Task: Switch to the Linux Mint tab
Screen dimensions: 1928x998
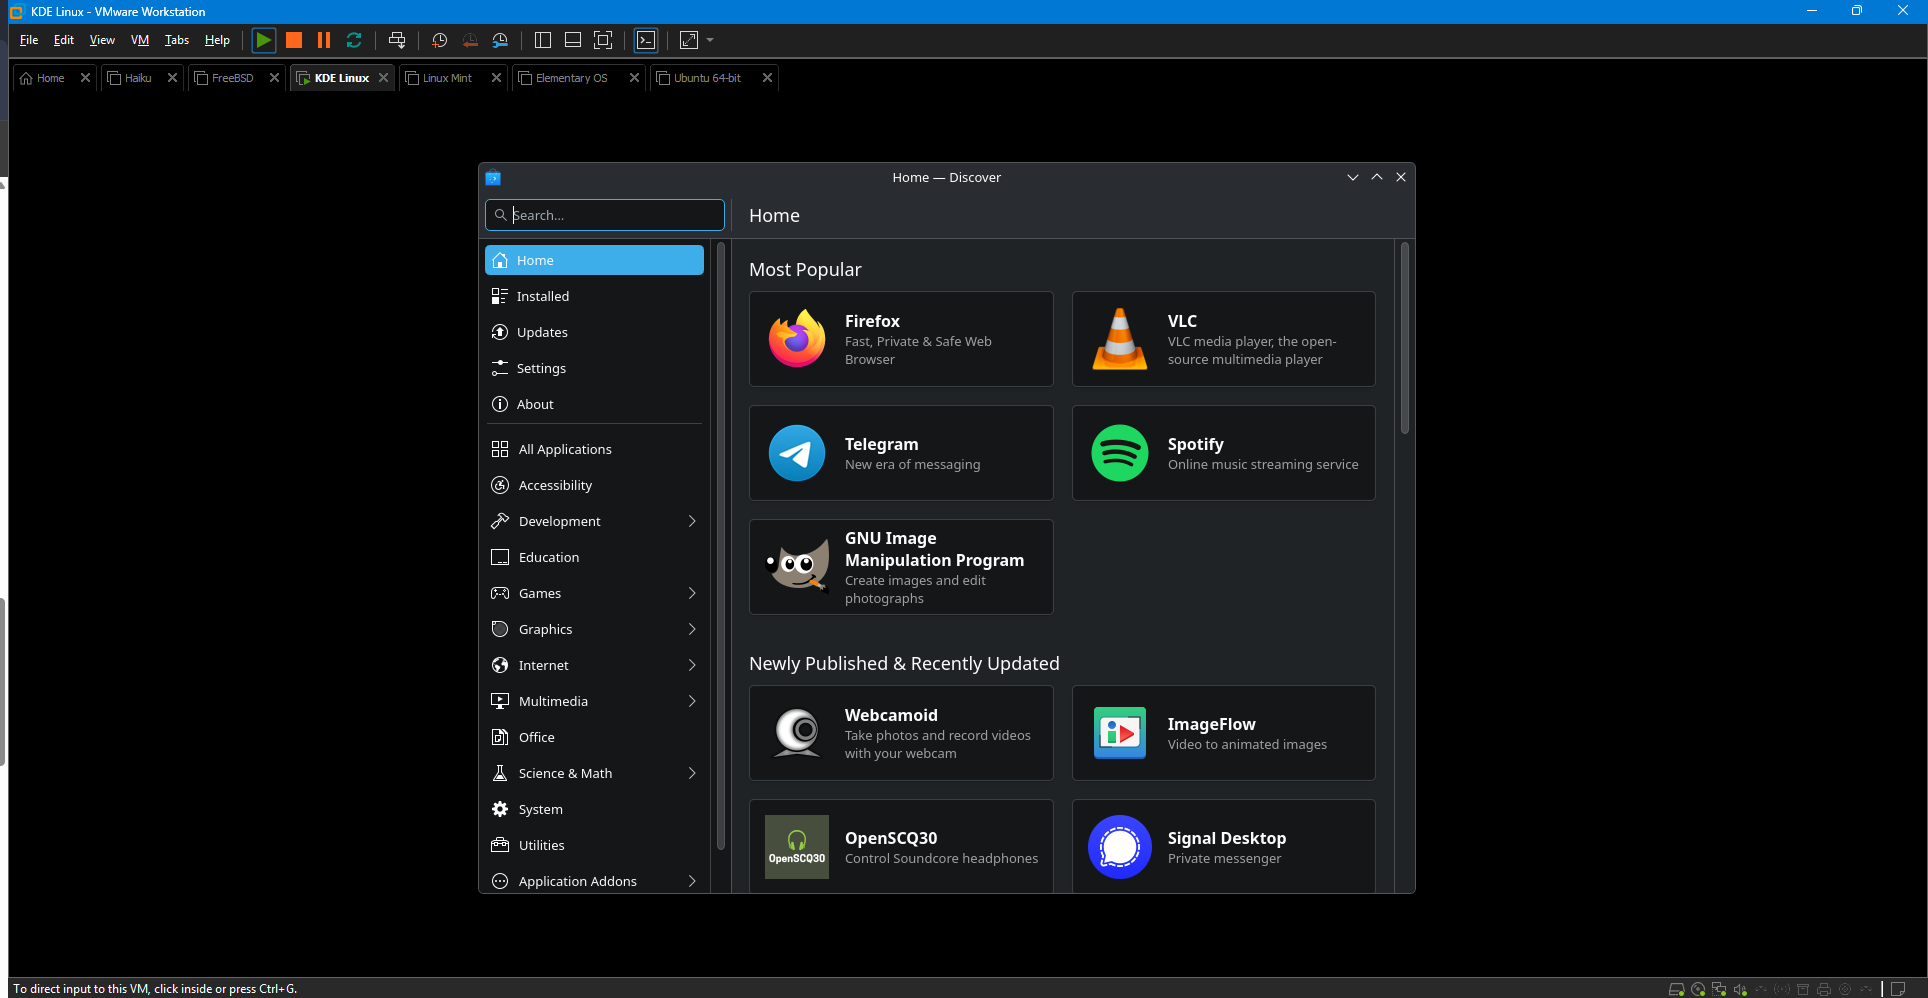Action: tap(447, 78)
